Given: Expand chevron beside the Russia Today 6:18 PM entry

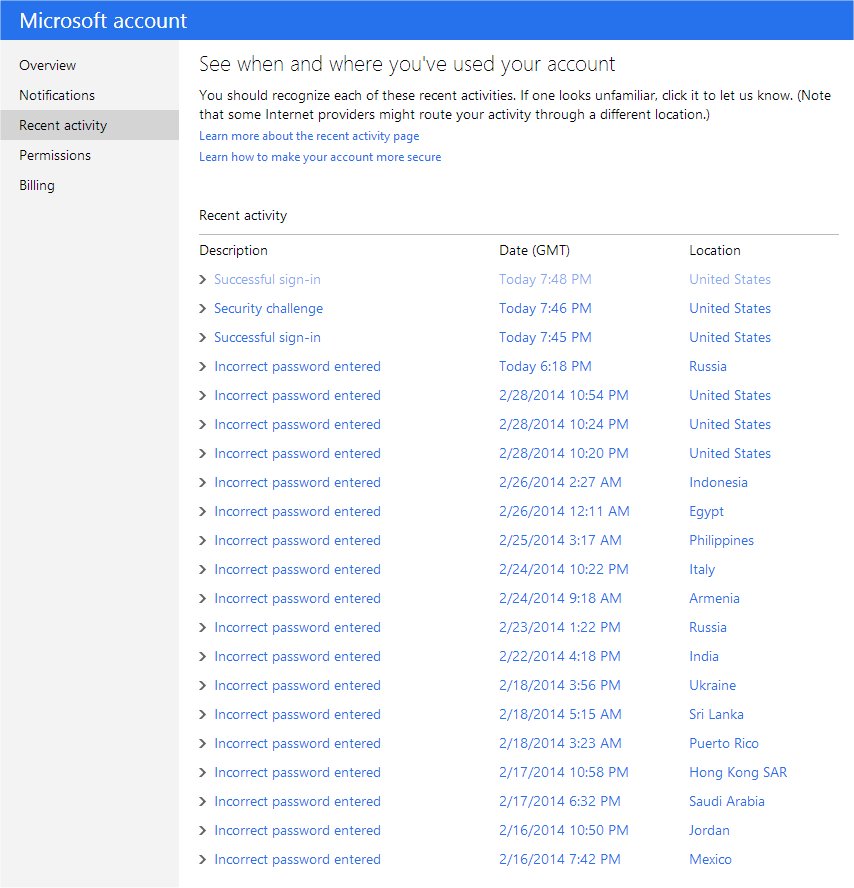Looking at the screenshot, I should pyautogui.click(x=203, y=367).
